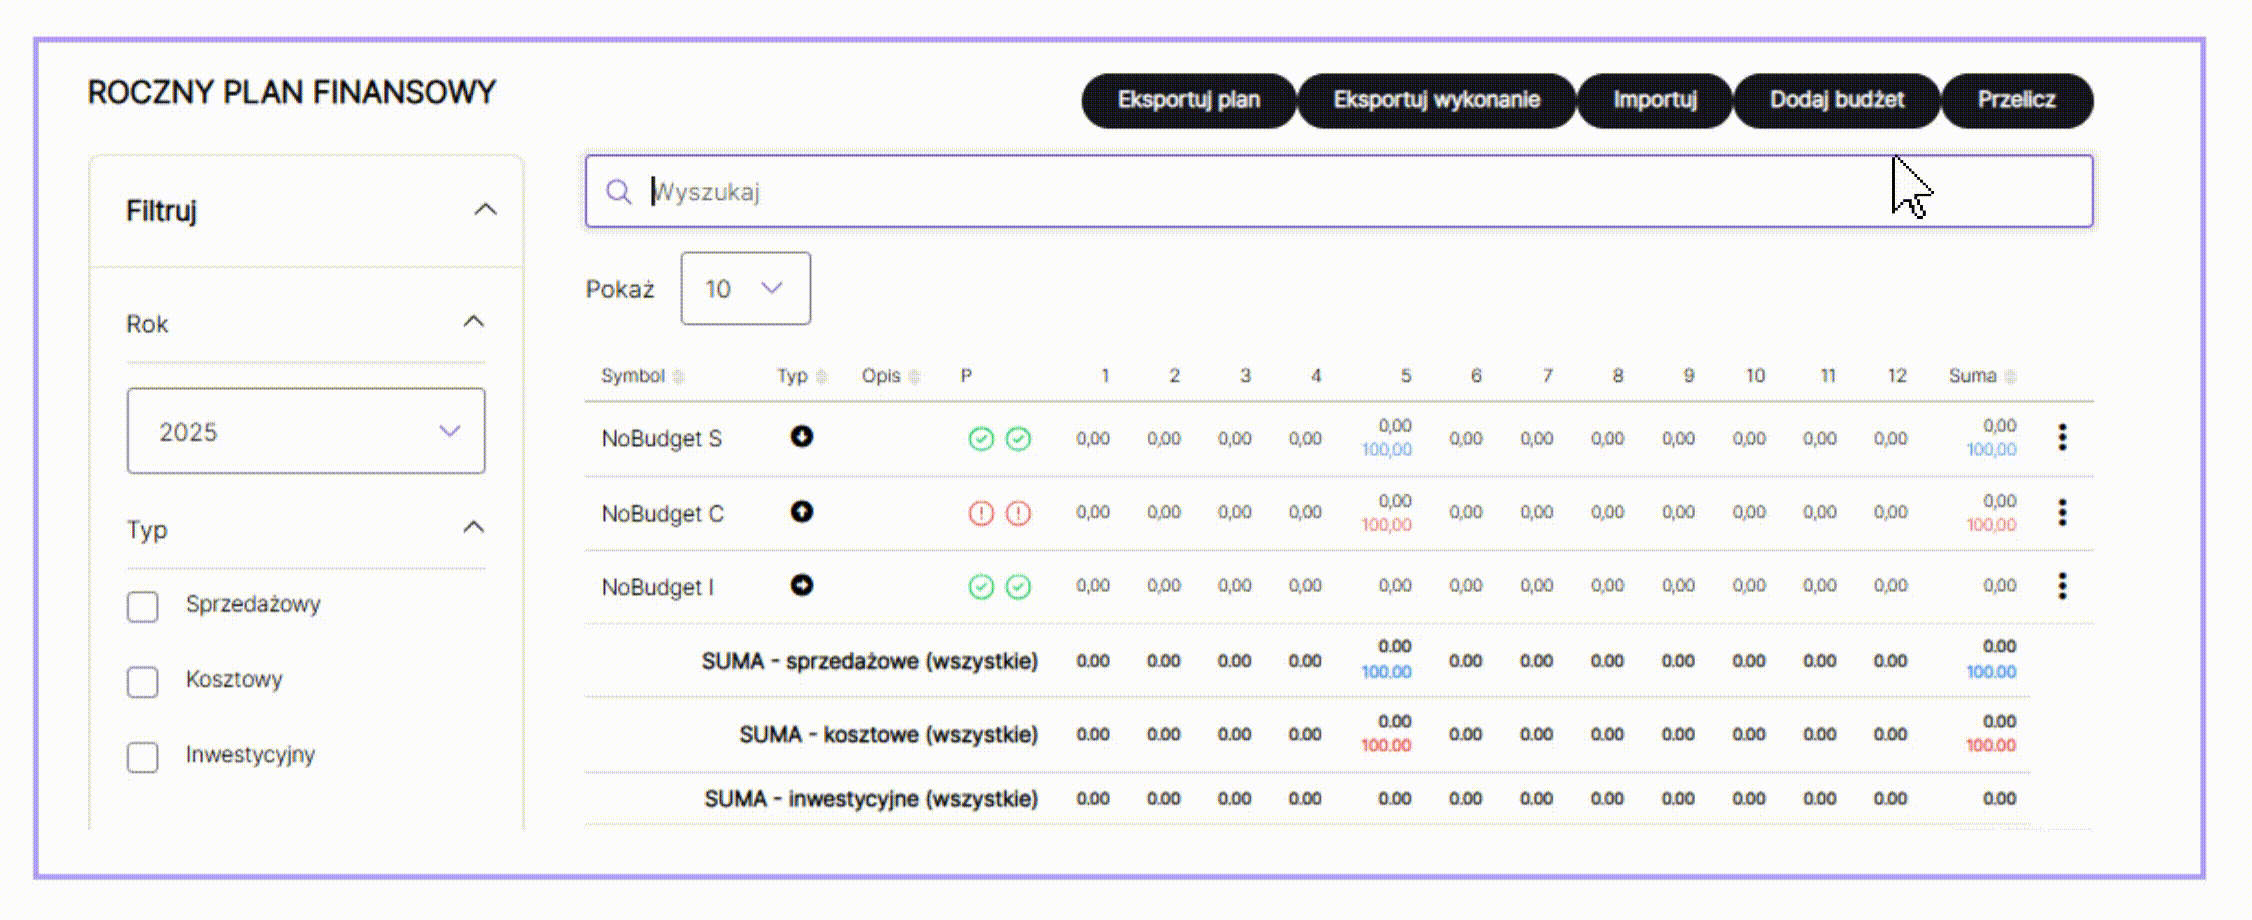Check the Kosztowy filter checkbox

pos(143,682)
